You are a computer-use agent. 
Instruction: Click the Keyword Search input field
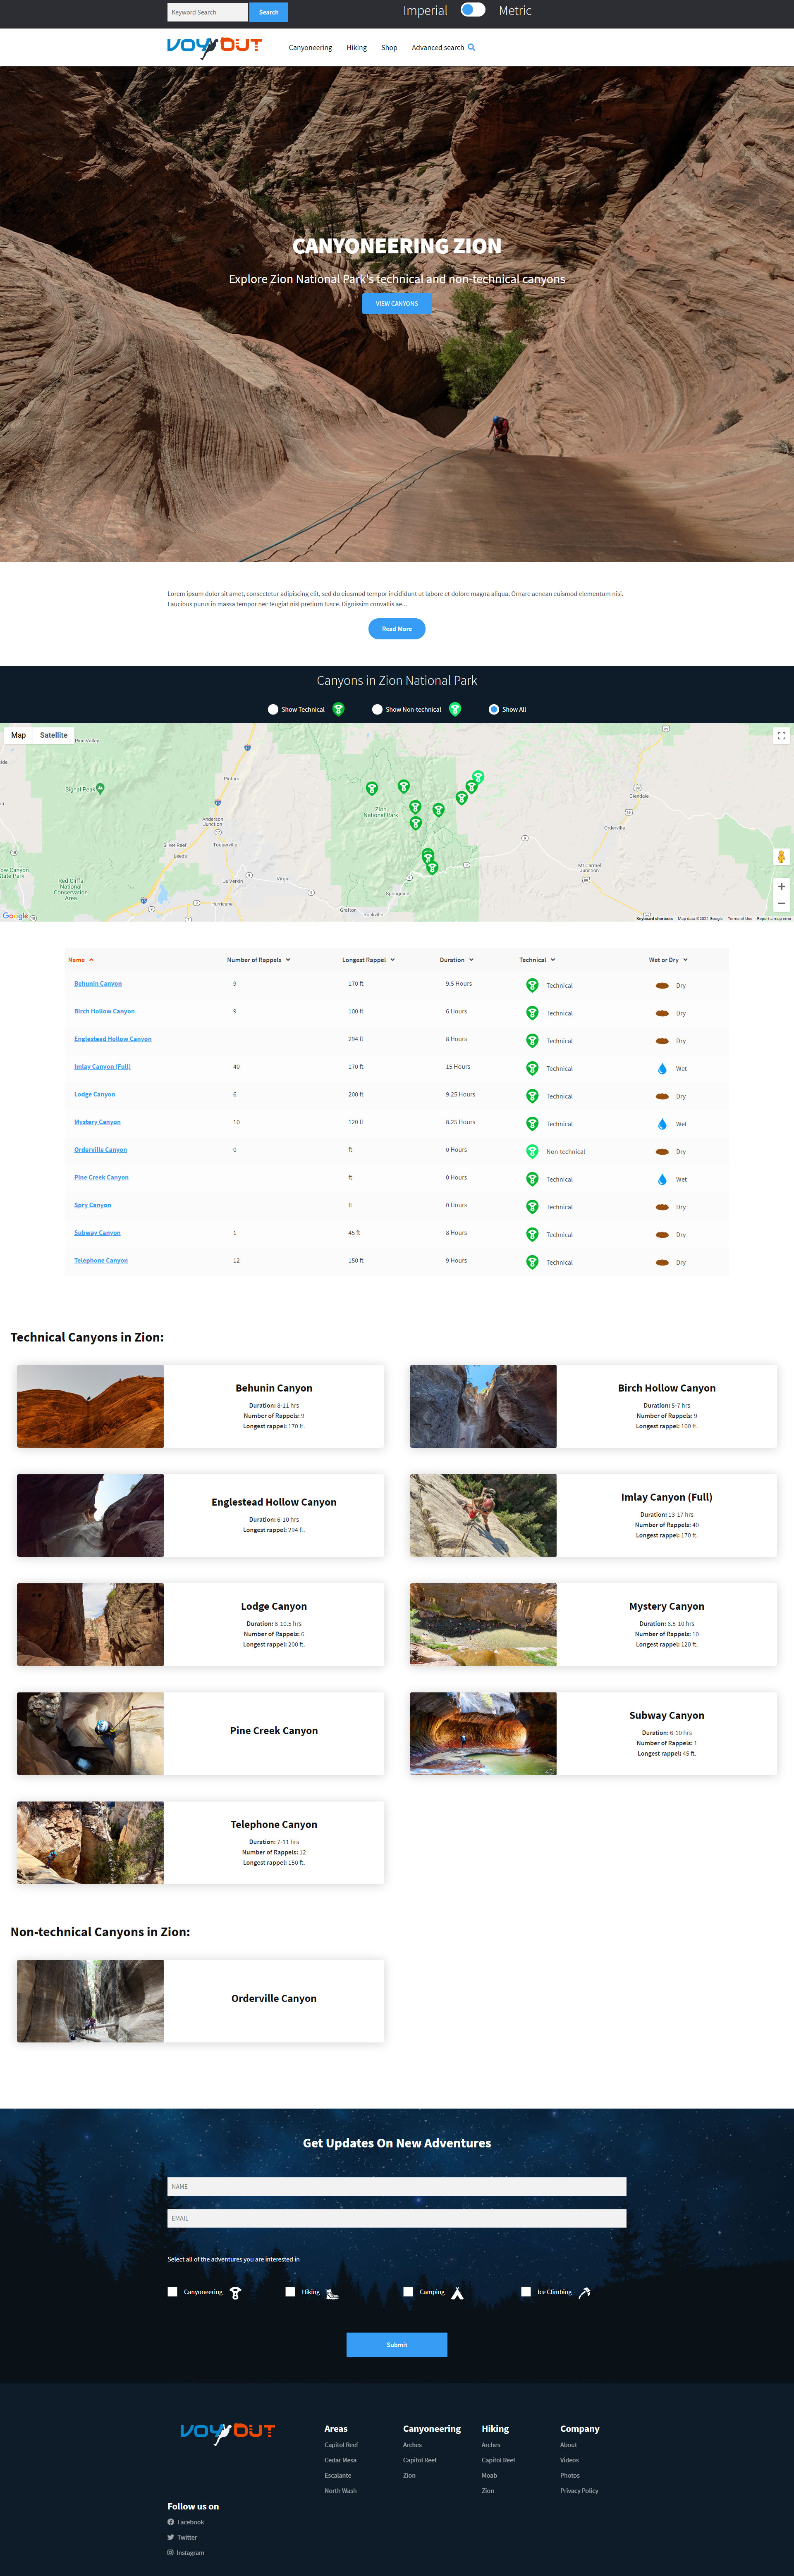tap(207, 12)
